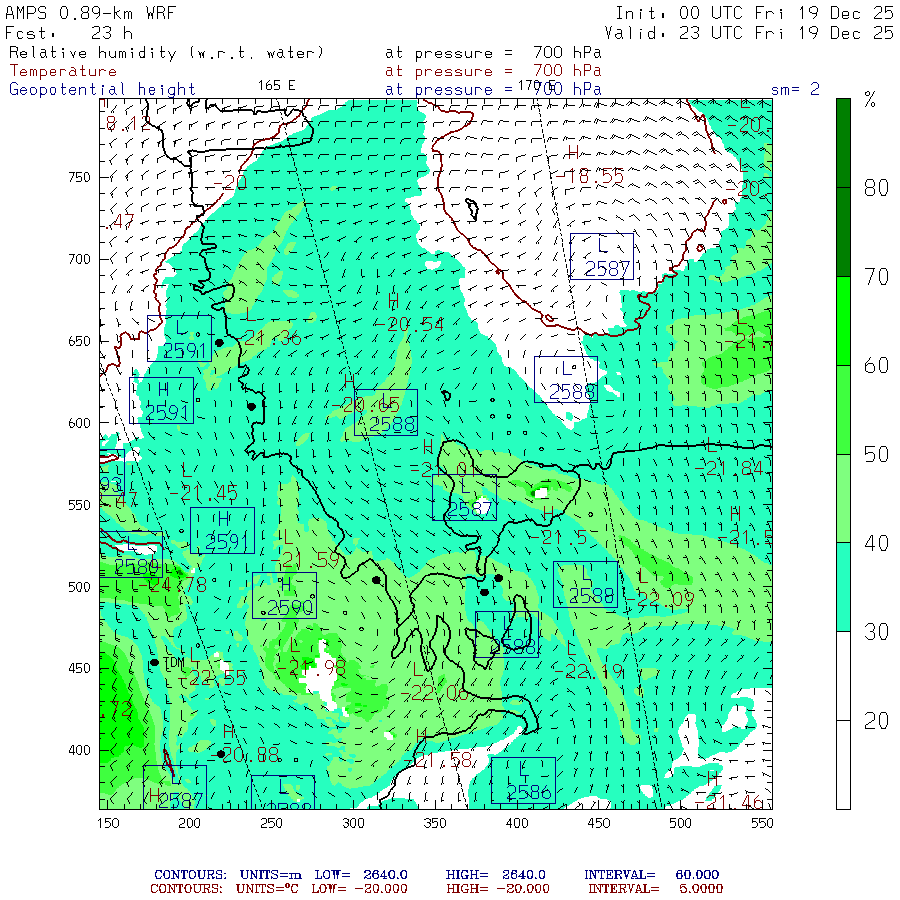Click the red 'INTERVAL= 5.0000' footer text
Screen dimensions: 900x900
pyautogui.click(x=655, y=889)
